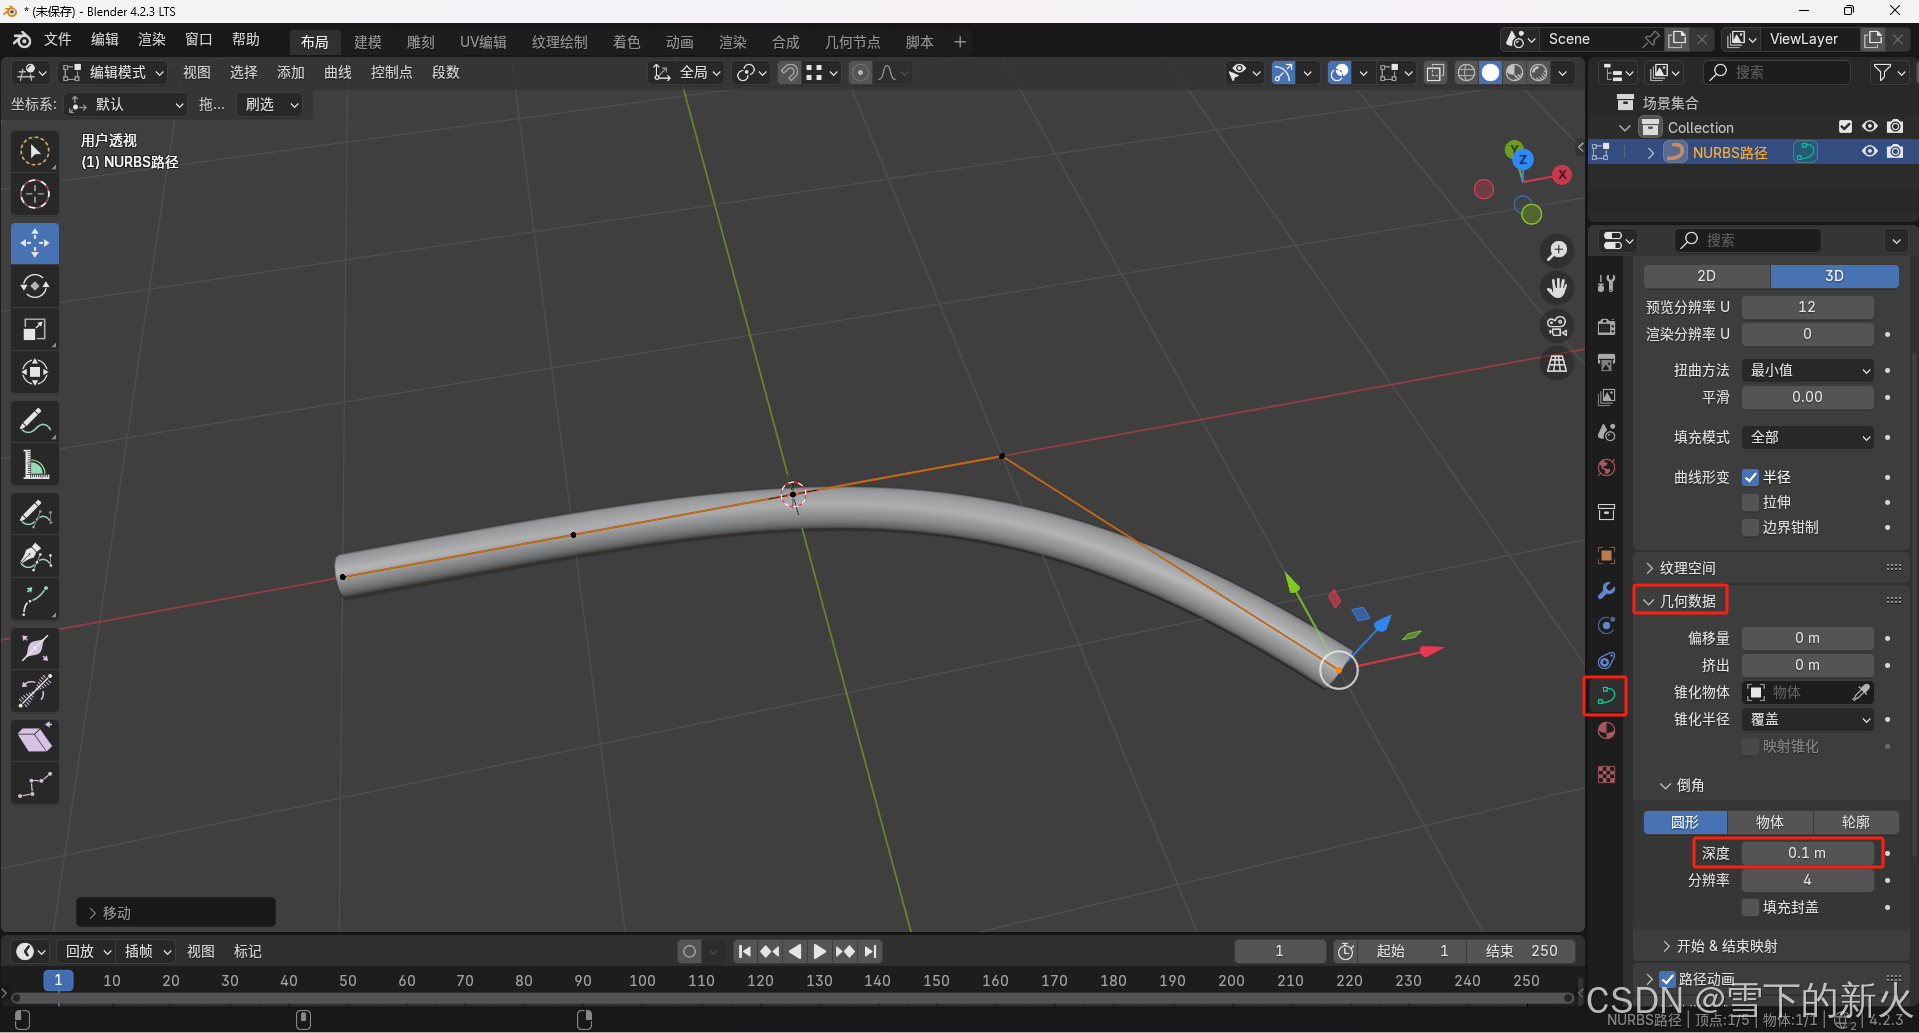Activate the Scale tool
The height and width of the screenshot is (1033, 1919).
(35, 329)
